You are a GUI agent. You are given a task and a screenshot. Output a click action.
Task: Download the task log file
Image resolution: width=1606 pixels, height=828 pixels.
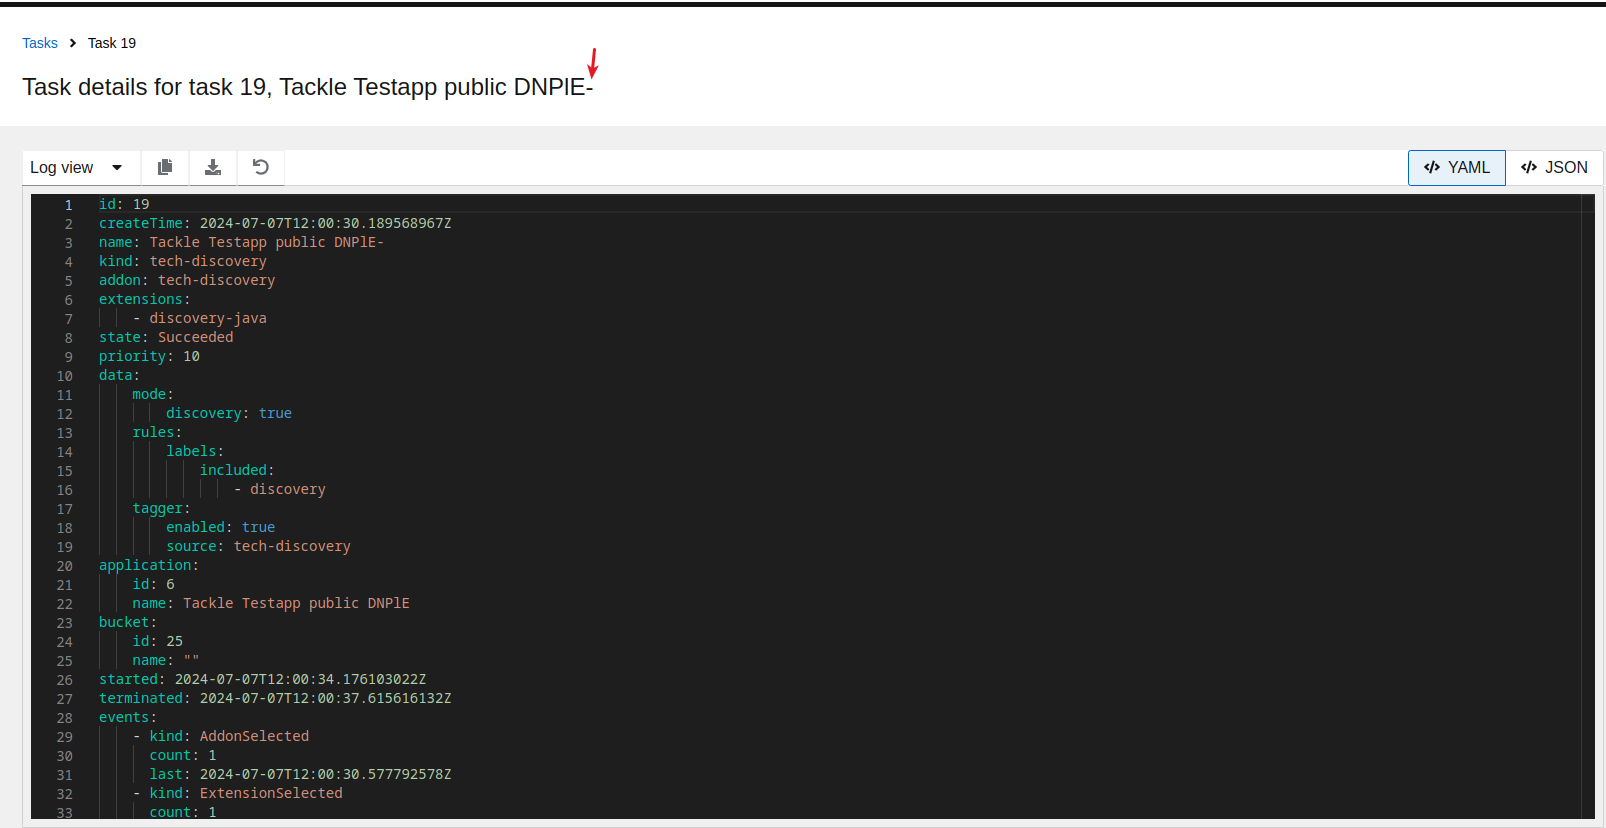pyautogui.click(x=213, y=167)
